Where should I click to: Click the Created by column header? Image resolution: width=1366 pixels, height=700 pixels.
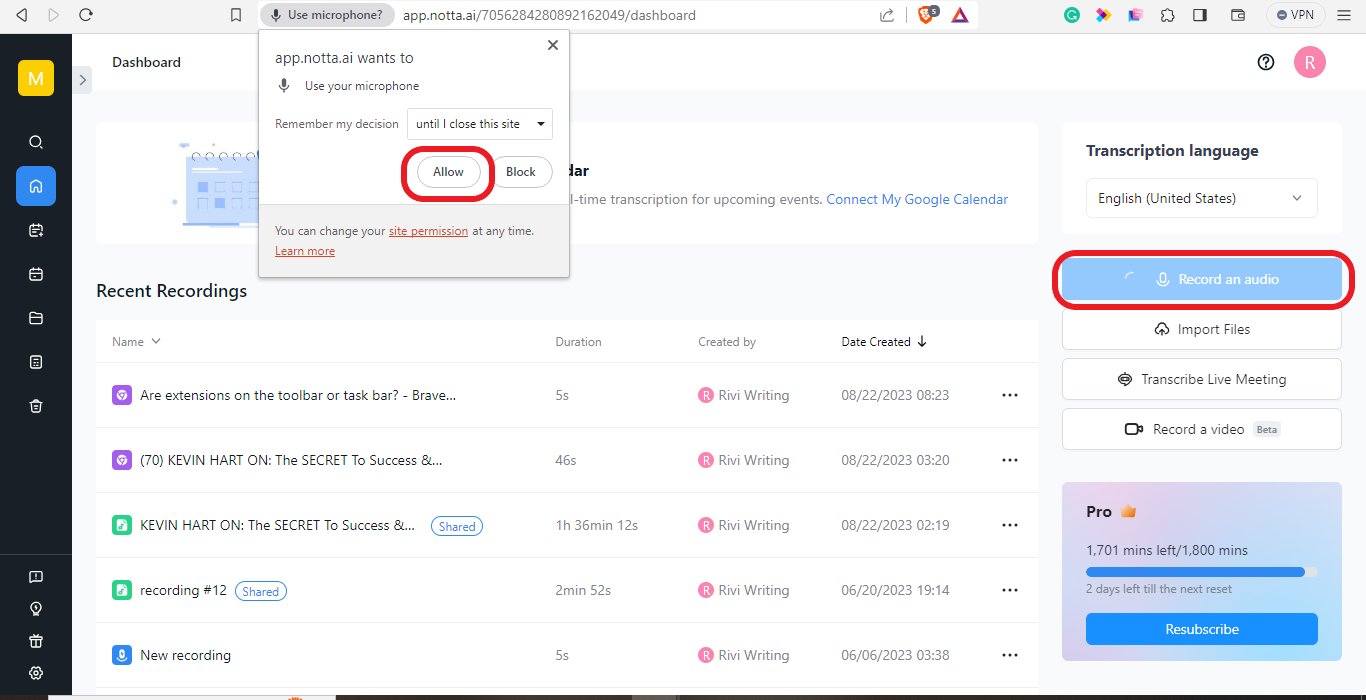point(727,342)
